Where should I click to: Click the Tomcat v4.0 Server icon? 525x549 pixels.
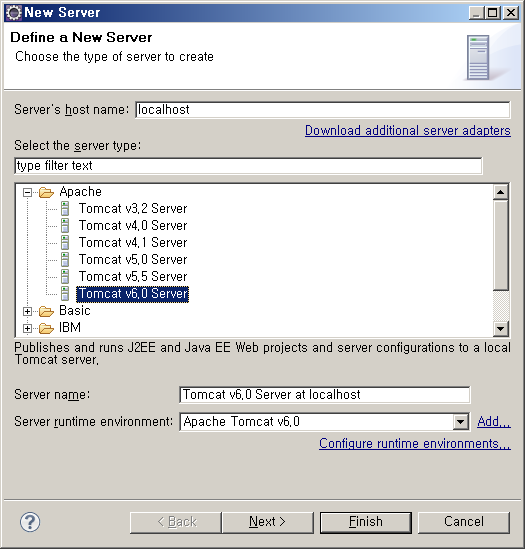65,225
